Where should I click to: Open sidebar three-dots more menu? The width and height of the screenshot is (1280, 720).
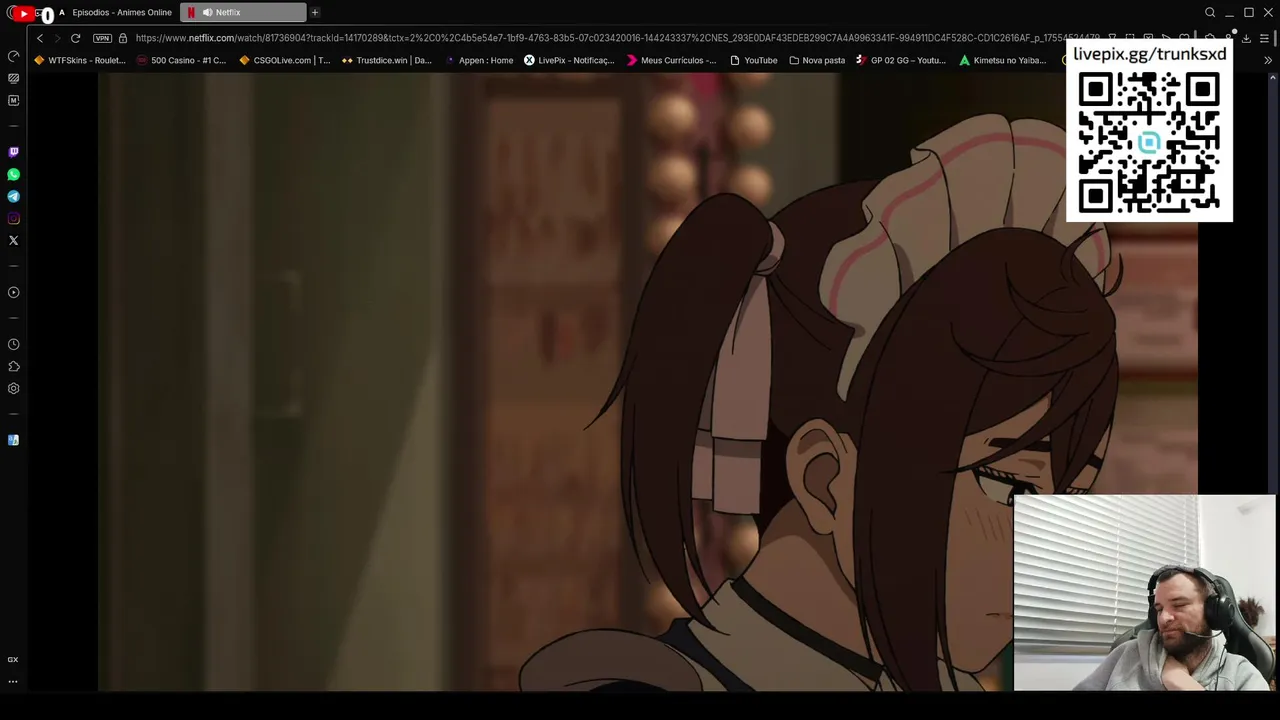point(13,682)
